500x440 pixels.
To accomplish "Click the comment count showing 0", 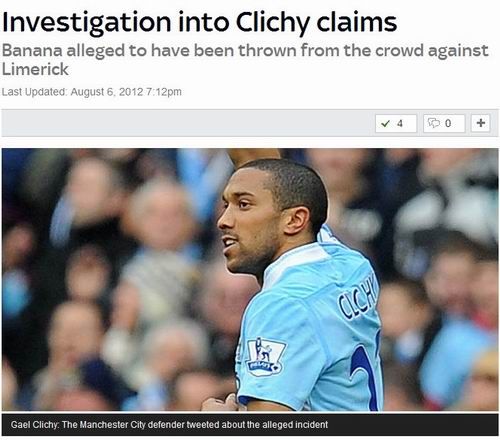I will [x=448, y=124].
